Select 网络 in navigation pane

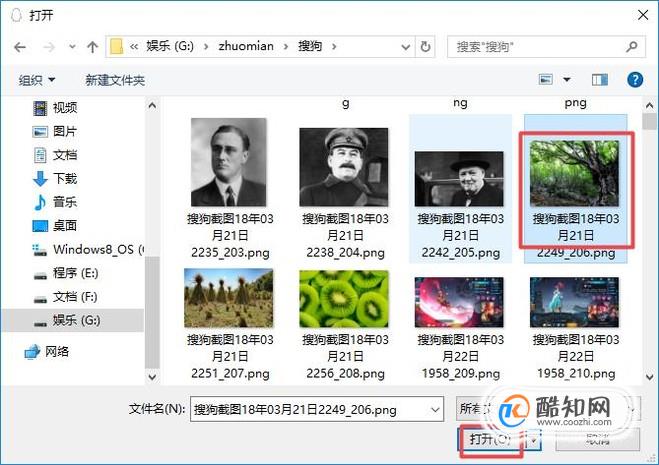pos(57,351)
